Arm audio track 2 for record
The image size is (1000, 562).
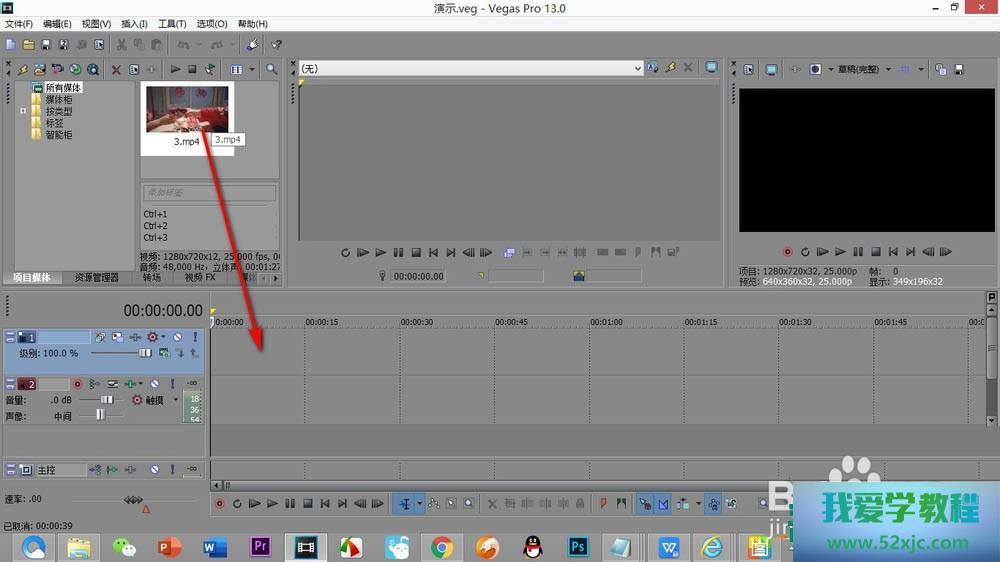click(x=77, y=384)
